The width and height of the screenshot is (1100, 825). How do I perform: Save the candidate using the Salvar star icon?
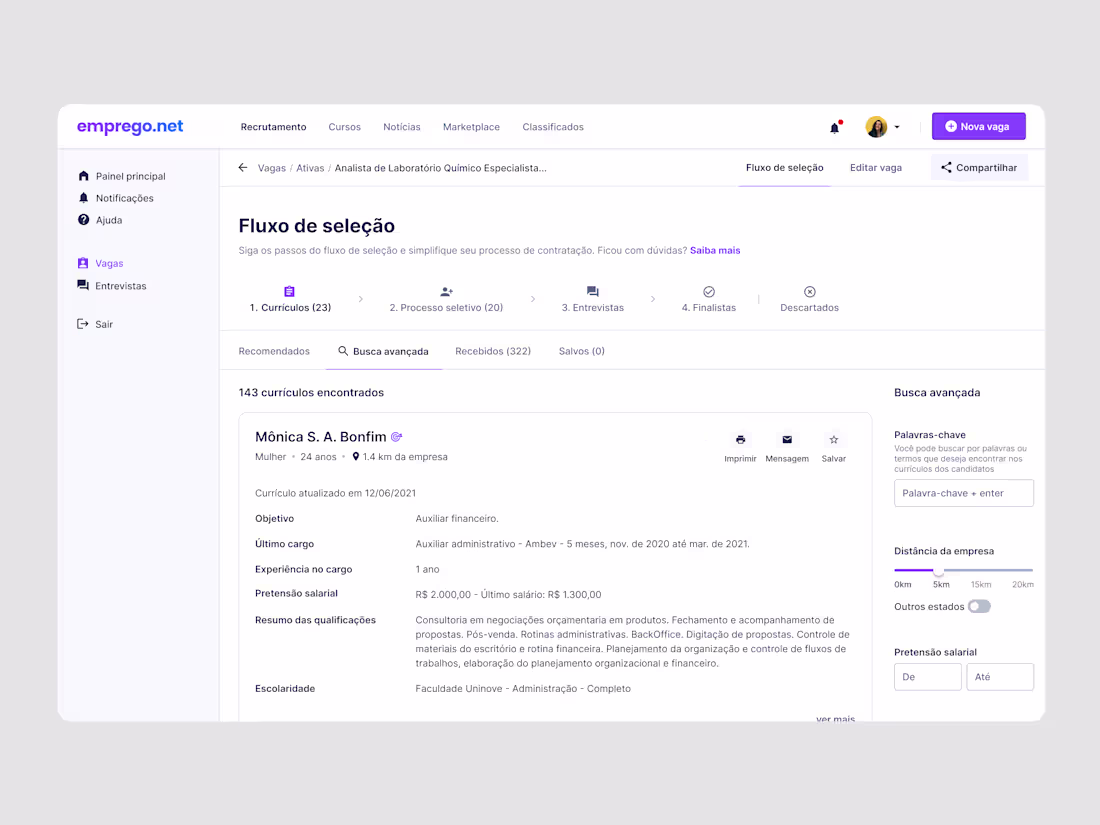coord(833,440)
